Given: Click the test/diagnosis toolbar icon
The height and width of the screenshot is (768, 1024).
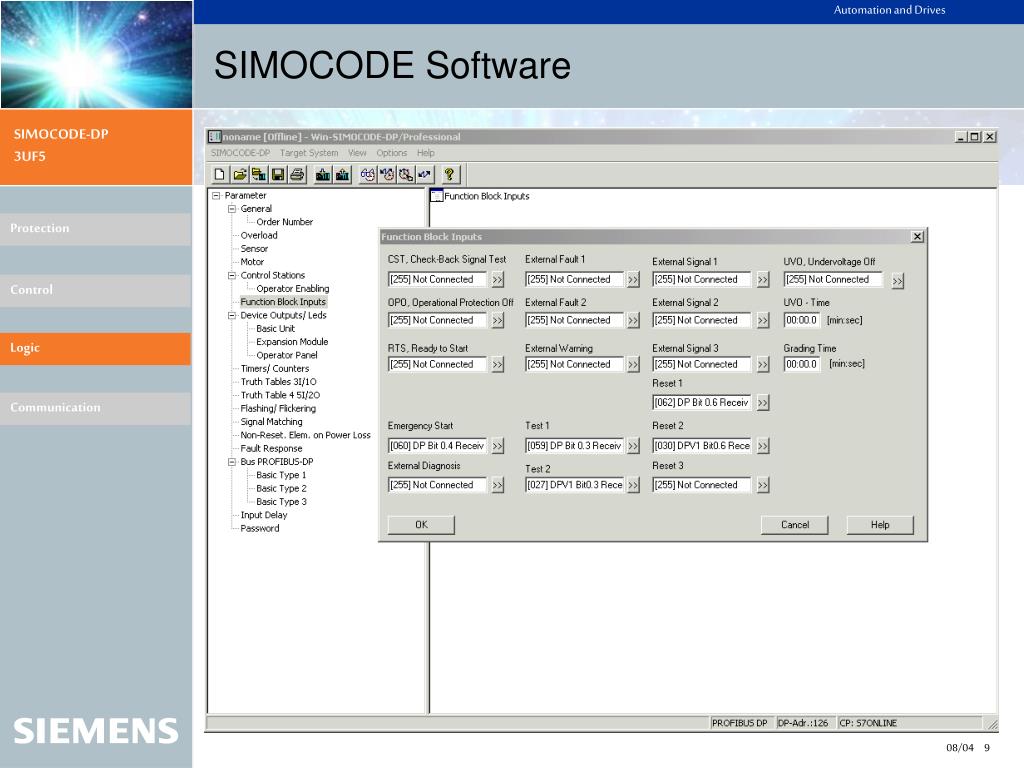Looking at the screenshot, I should (406, 174).
